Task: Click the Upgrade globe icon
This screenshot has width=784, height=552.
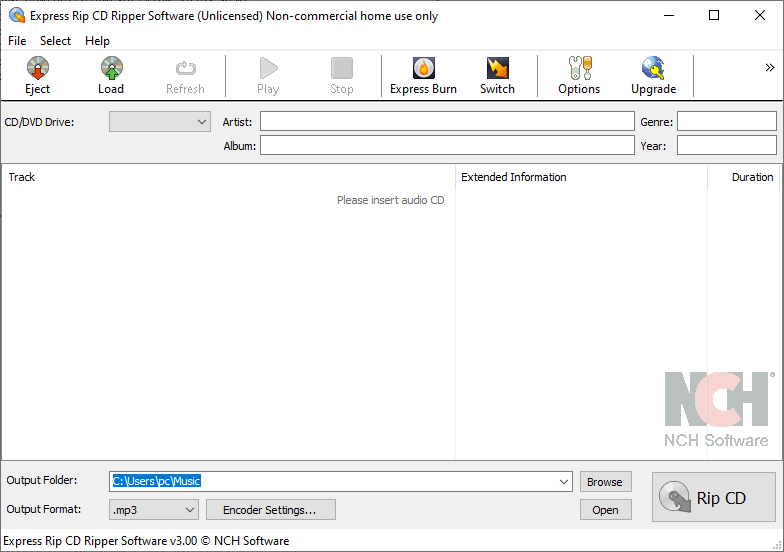Action: pos(654,76)
